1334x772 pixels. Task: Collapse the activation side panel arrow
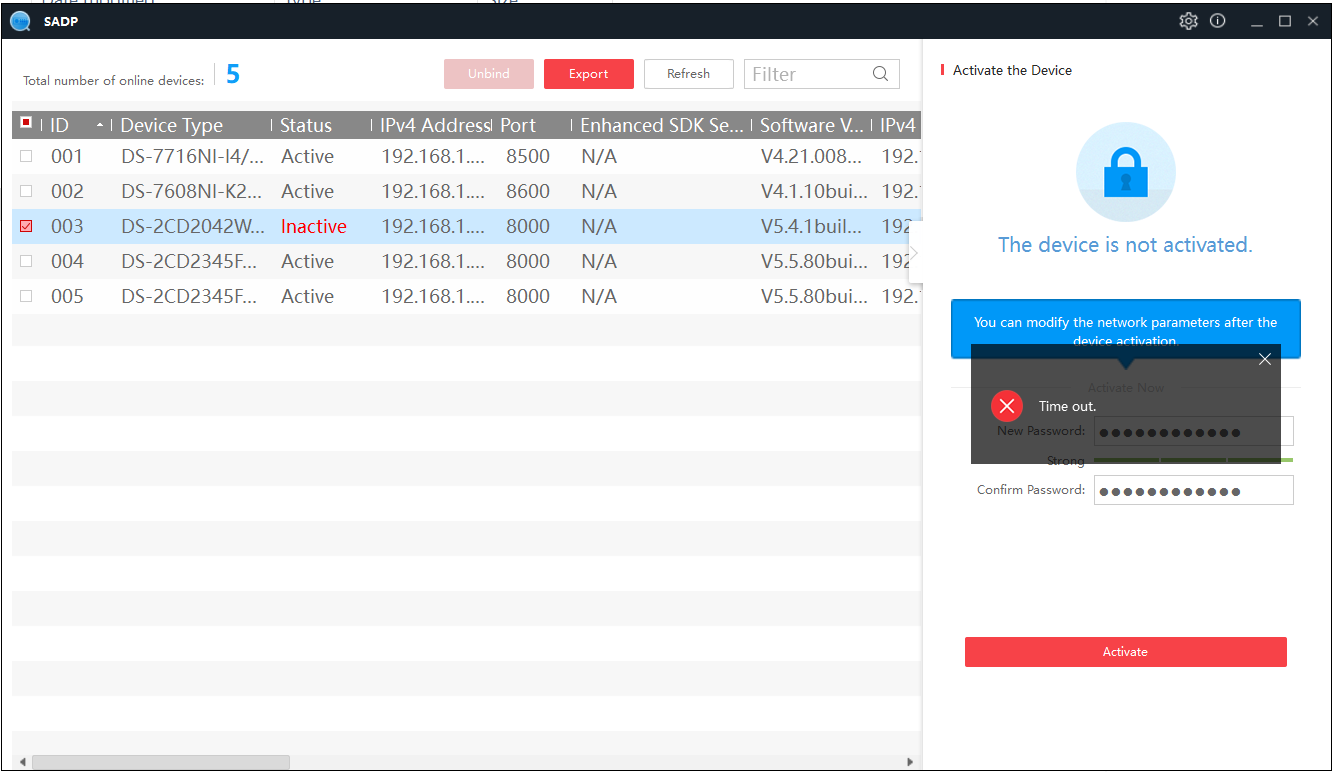pos(914,252)
